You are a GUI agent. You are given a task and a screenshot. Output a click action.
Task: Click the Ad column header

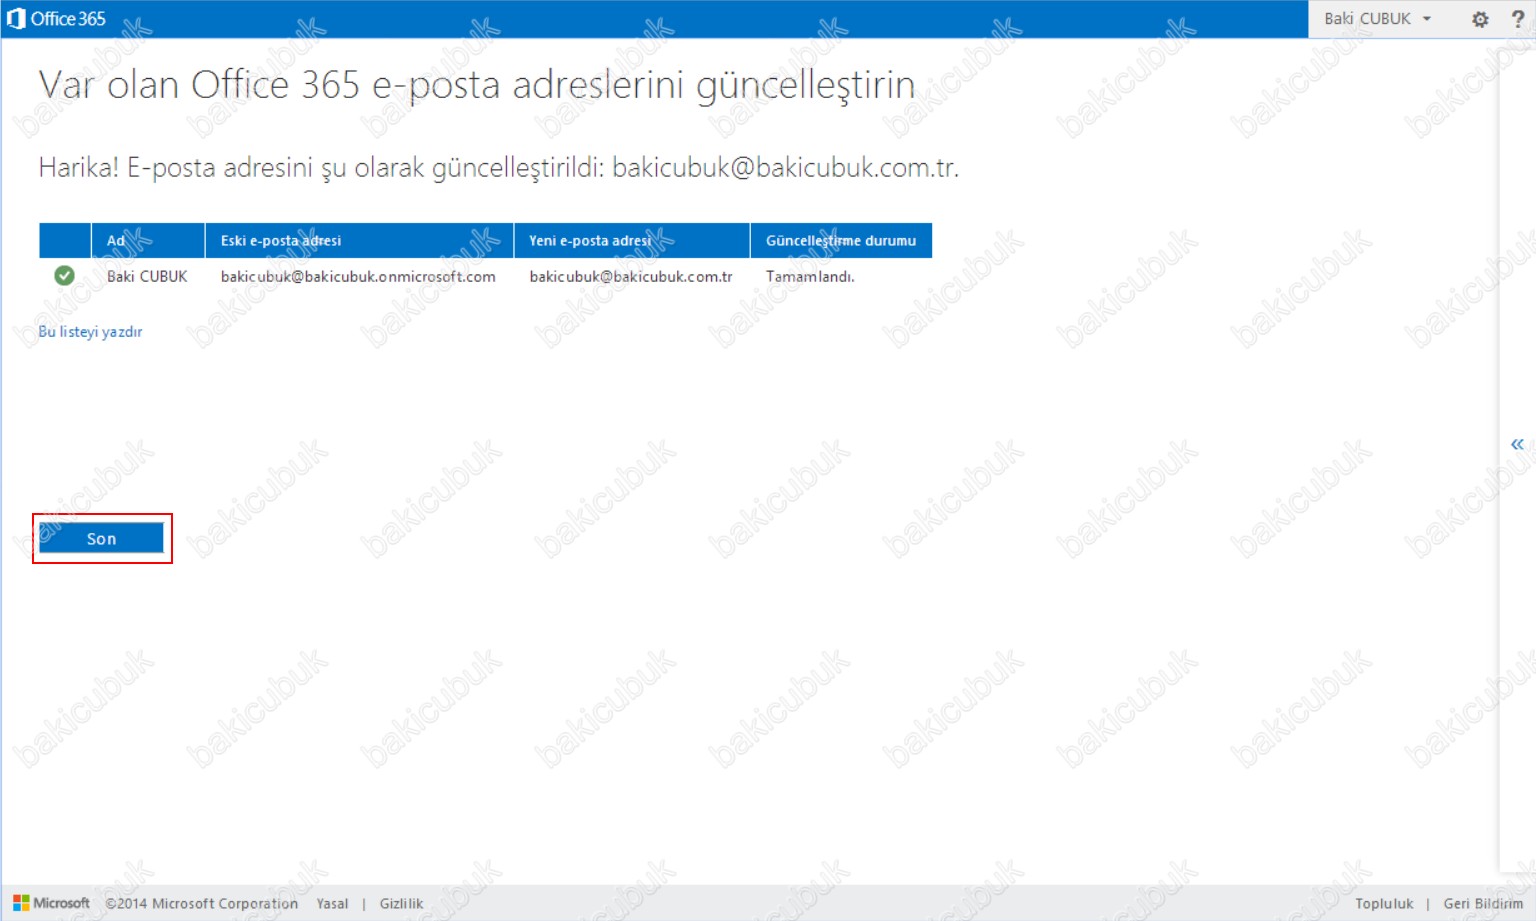coord(148,240)
